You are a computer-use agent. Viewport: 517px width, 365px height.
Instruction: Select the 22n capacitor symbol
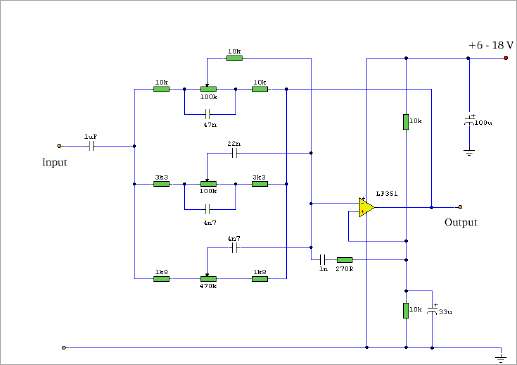[x=234, y=153]
